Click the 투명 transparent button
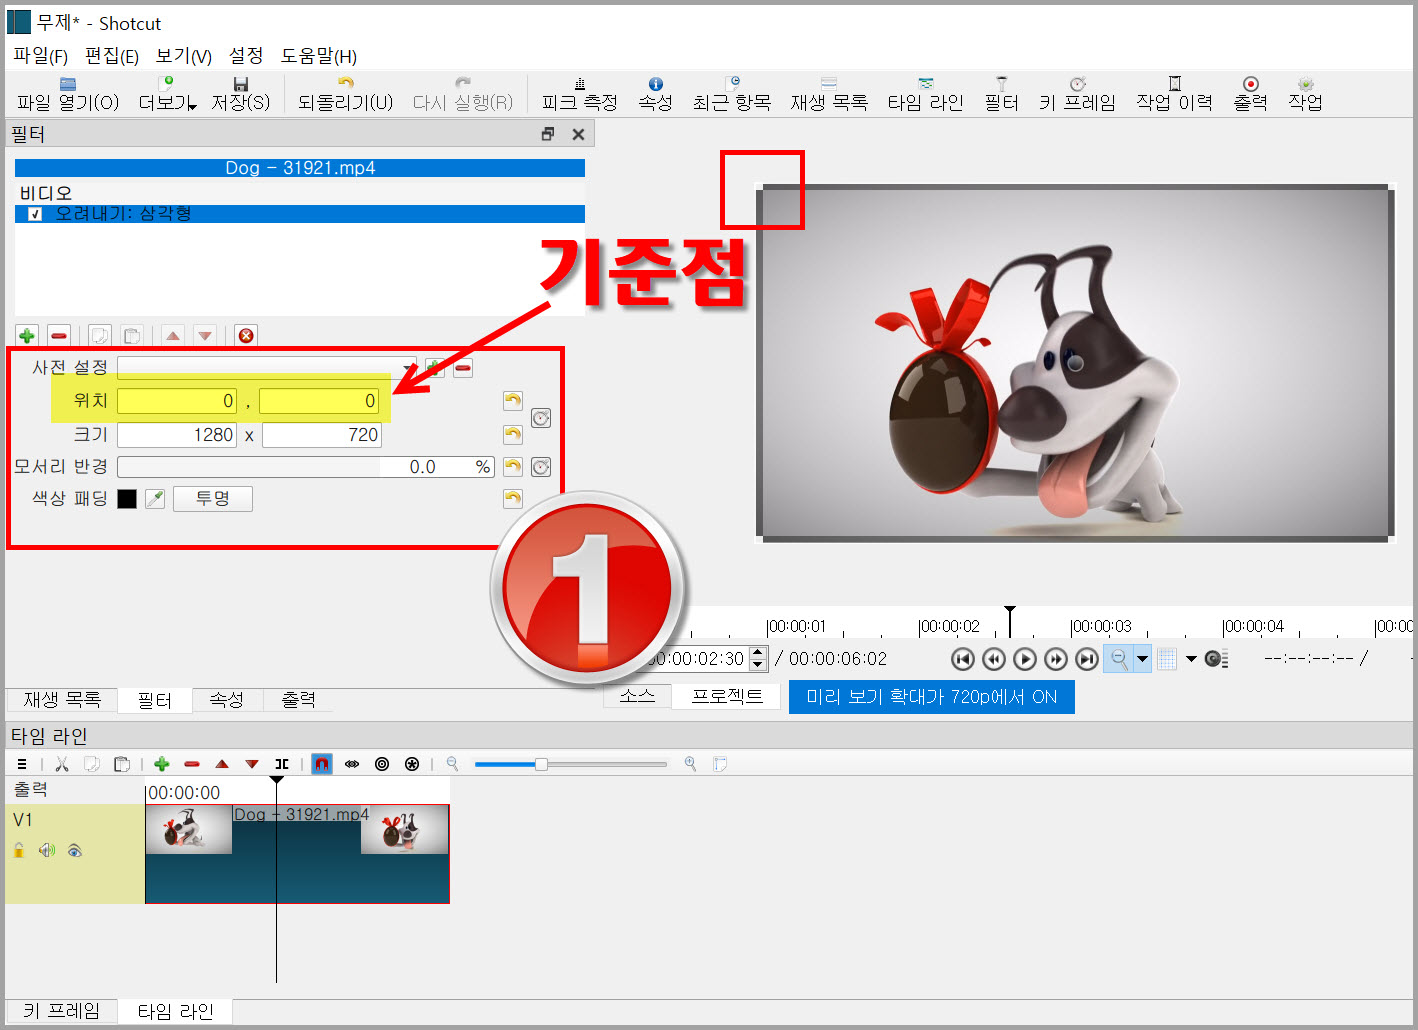 pyautogui.click(x=213, y=498)
